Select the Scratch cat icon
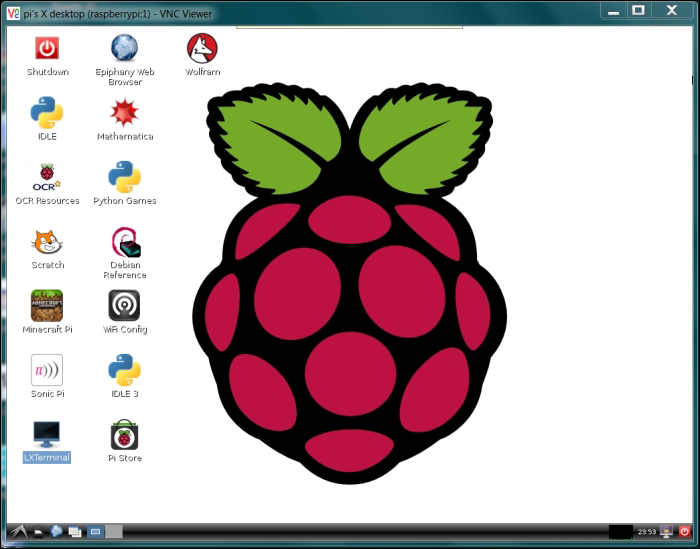The width and height of the screenshot is (700, 549). click(47, 242)
